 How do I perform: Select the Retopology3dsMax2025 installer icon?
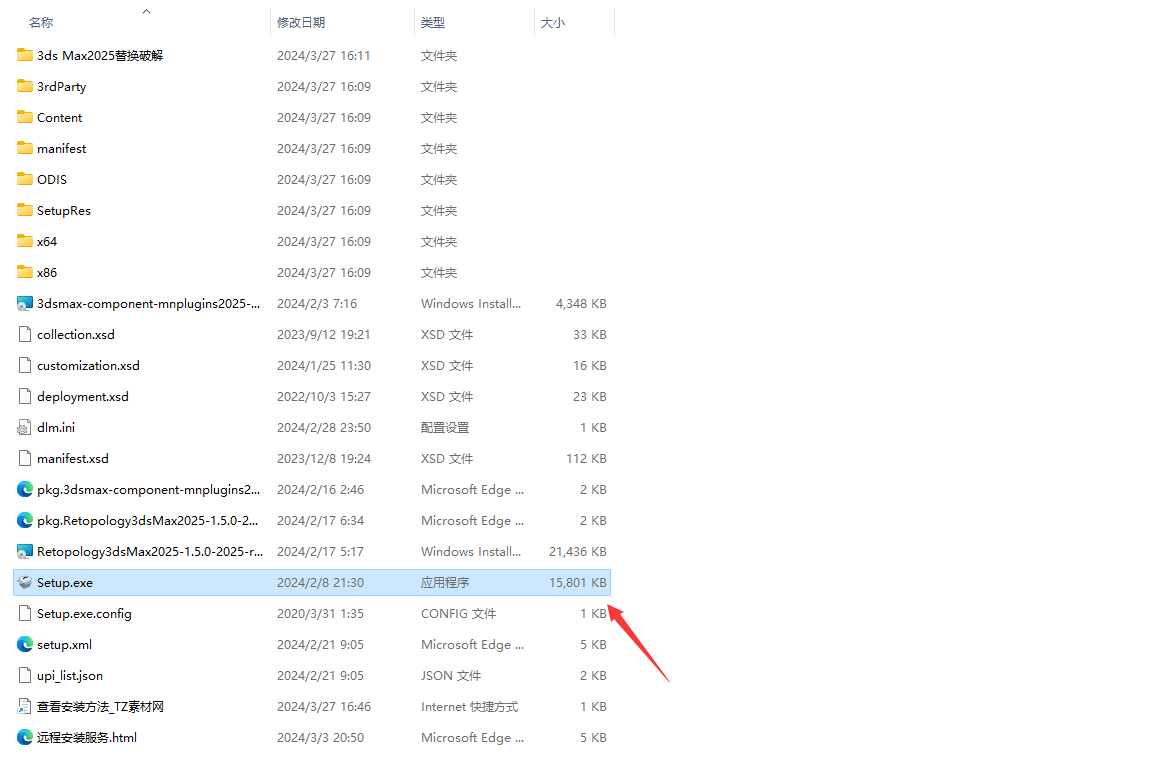pos(25,551)
